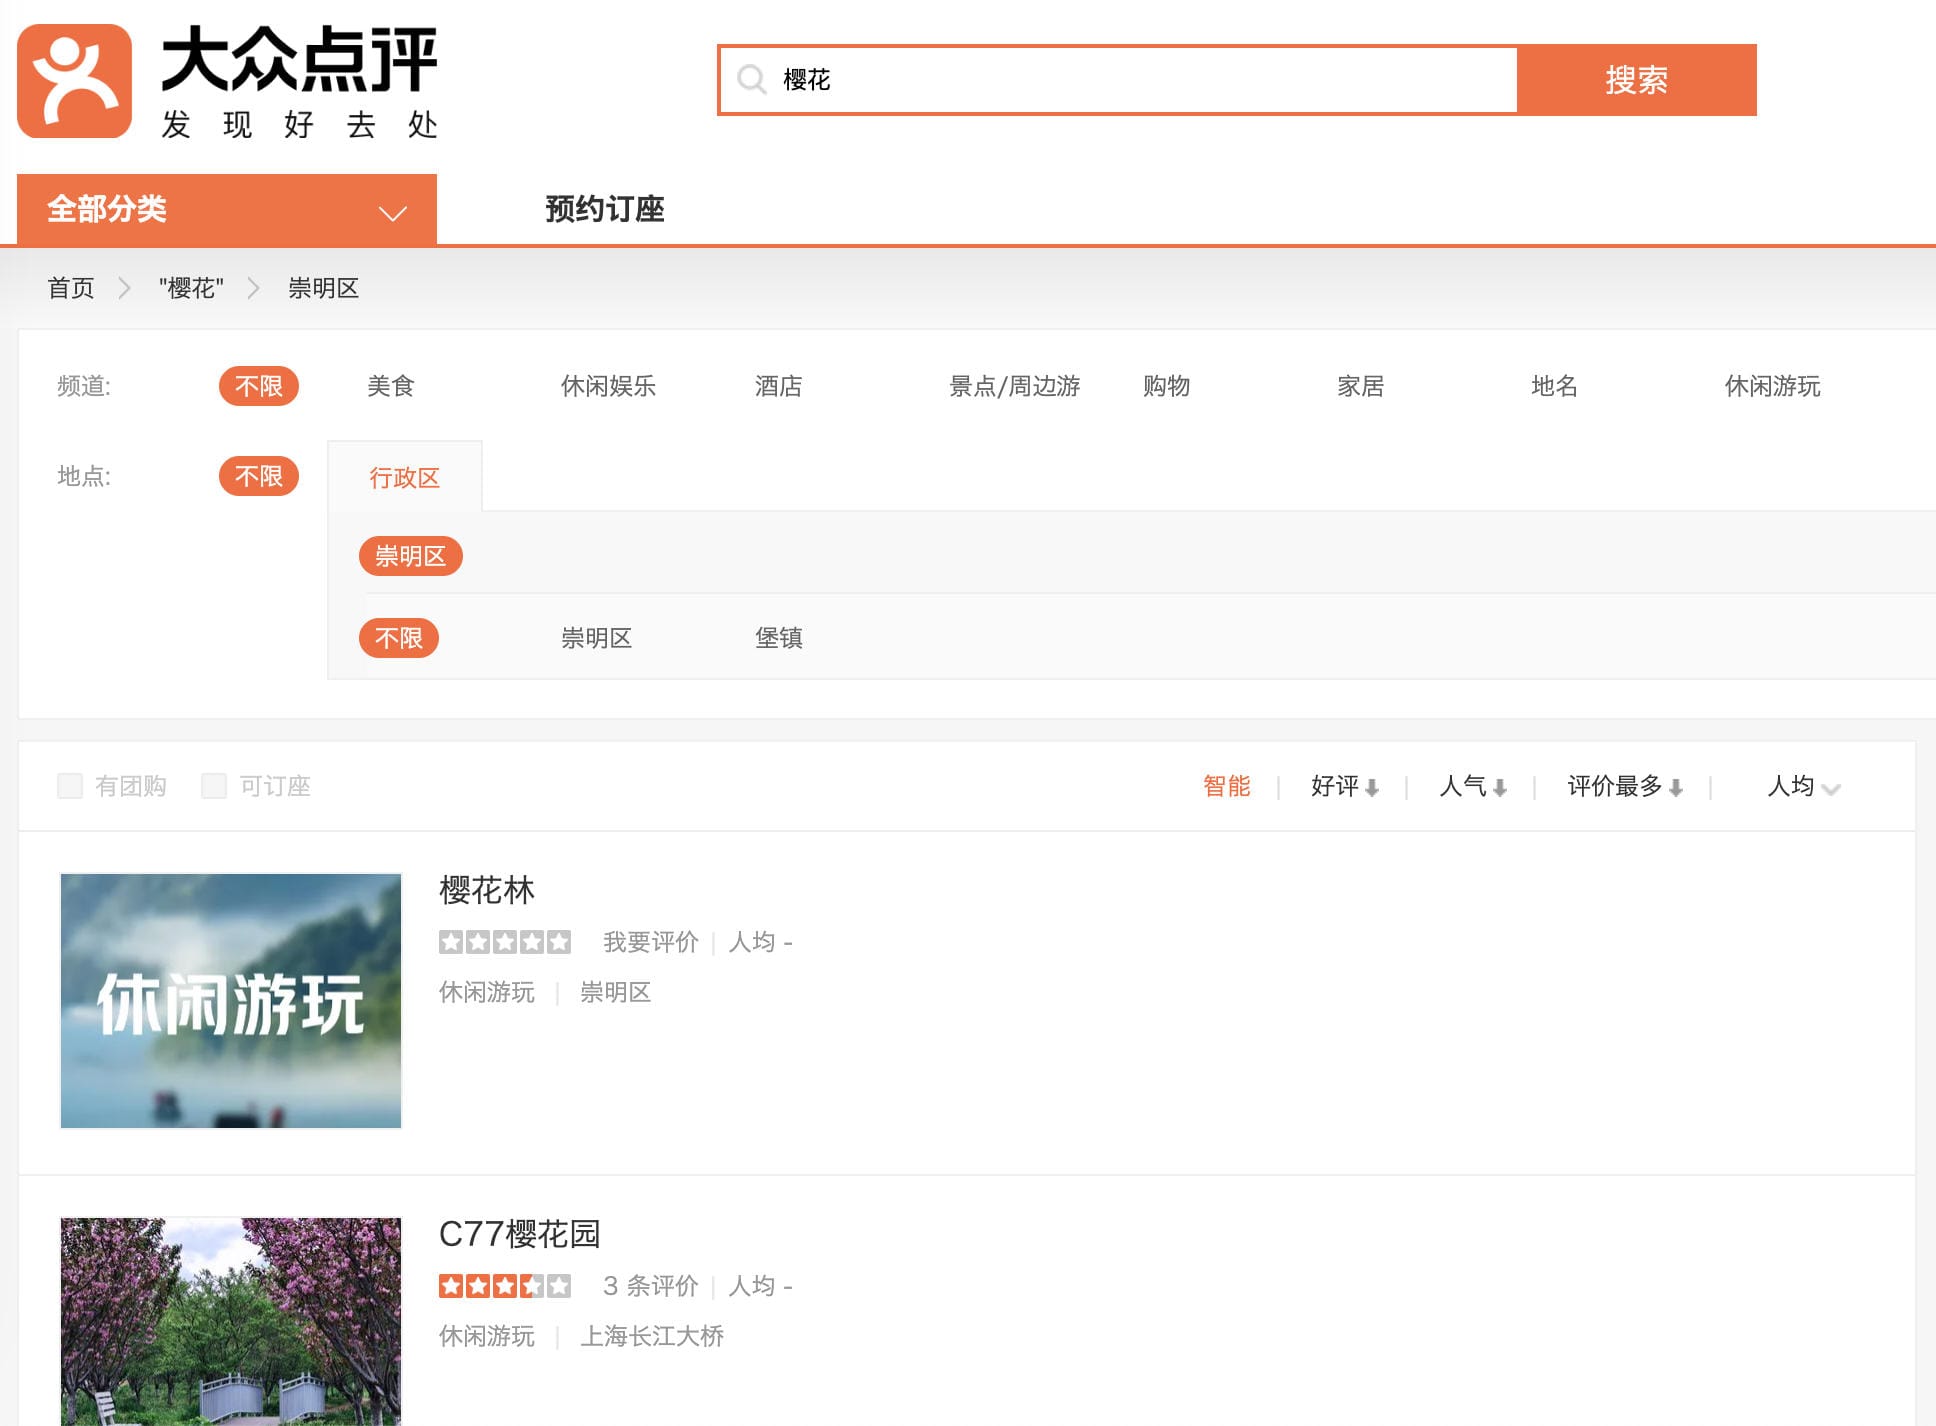Image resolution: width=1936 pixels, height=1426 pixels.
Task: Click the down arrow beside 人气
Action: point(1499,788)
